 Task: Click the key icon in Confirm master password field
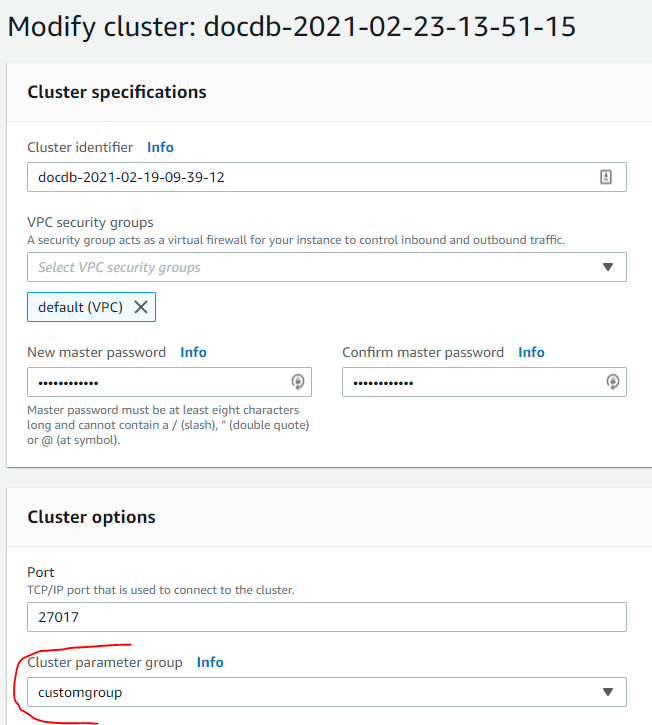point(613,382)
